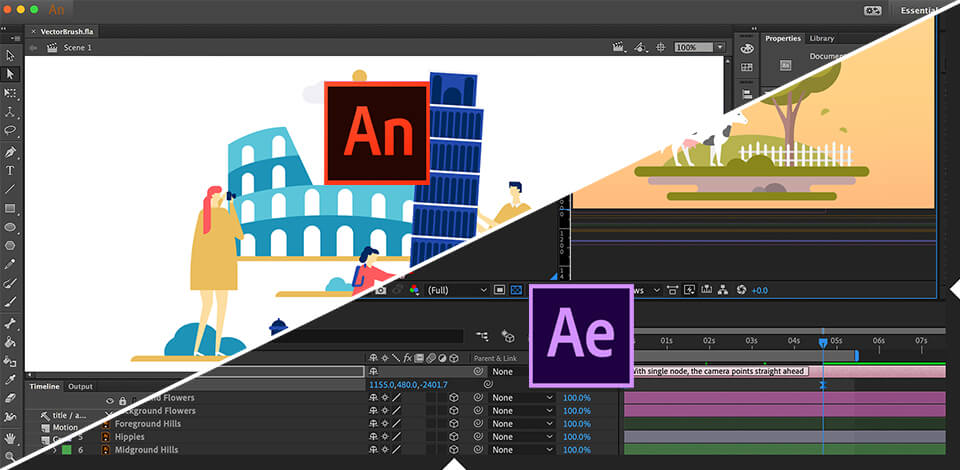Open the Color palette panel icon

(x=746, y=48)
